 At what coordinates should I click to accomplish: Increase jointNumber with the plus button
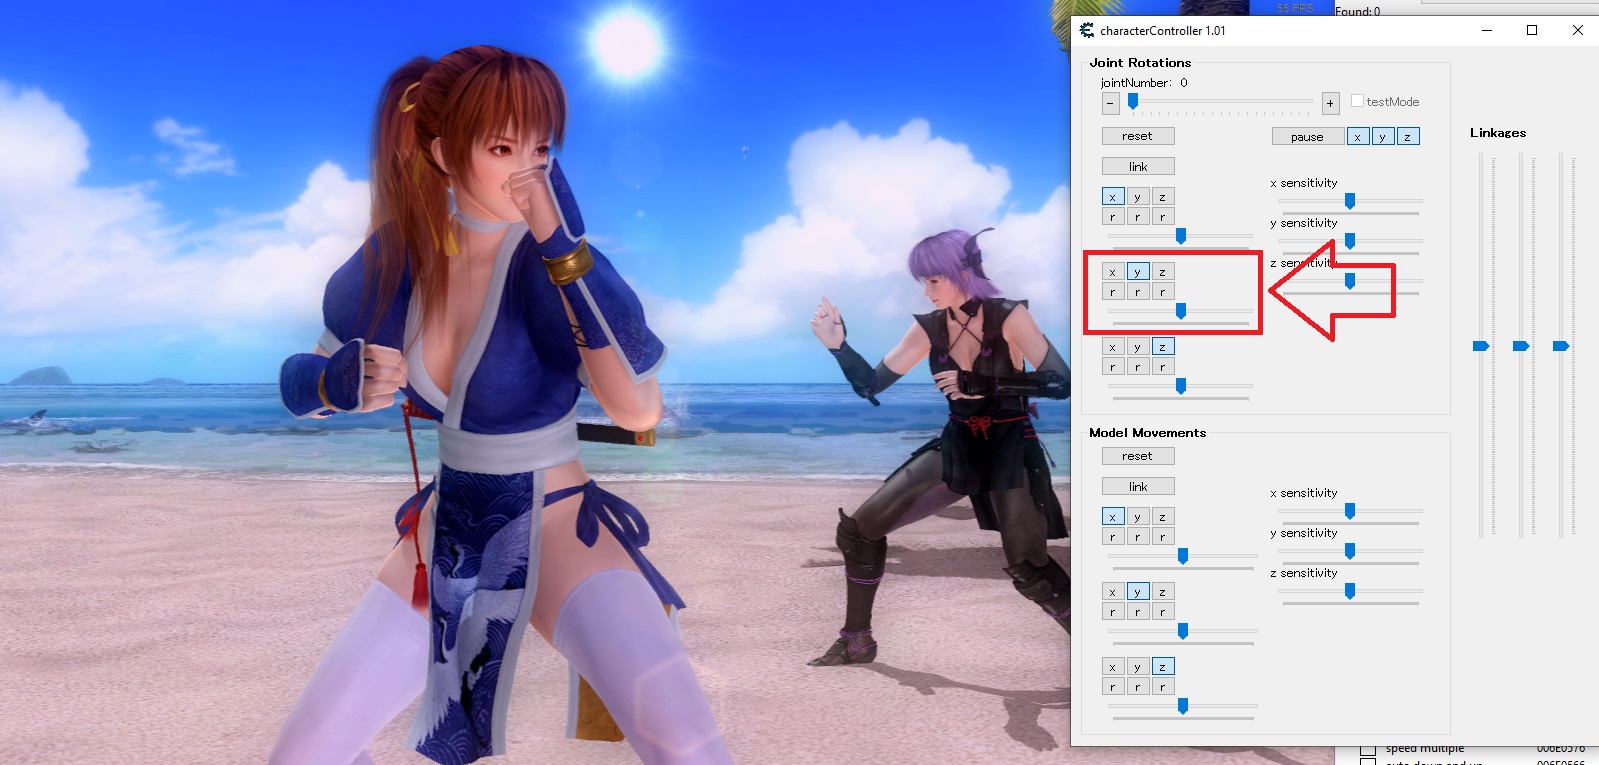pyautogui.click(x=1330, y=103)
